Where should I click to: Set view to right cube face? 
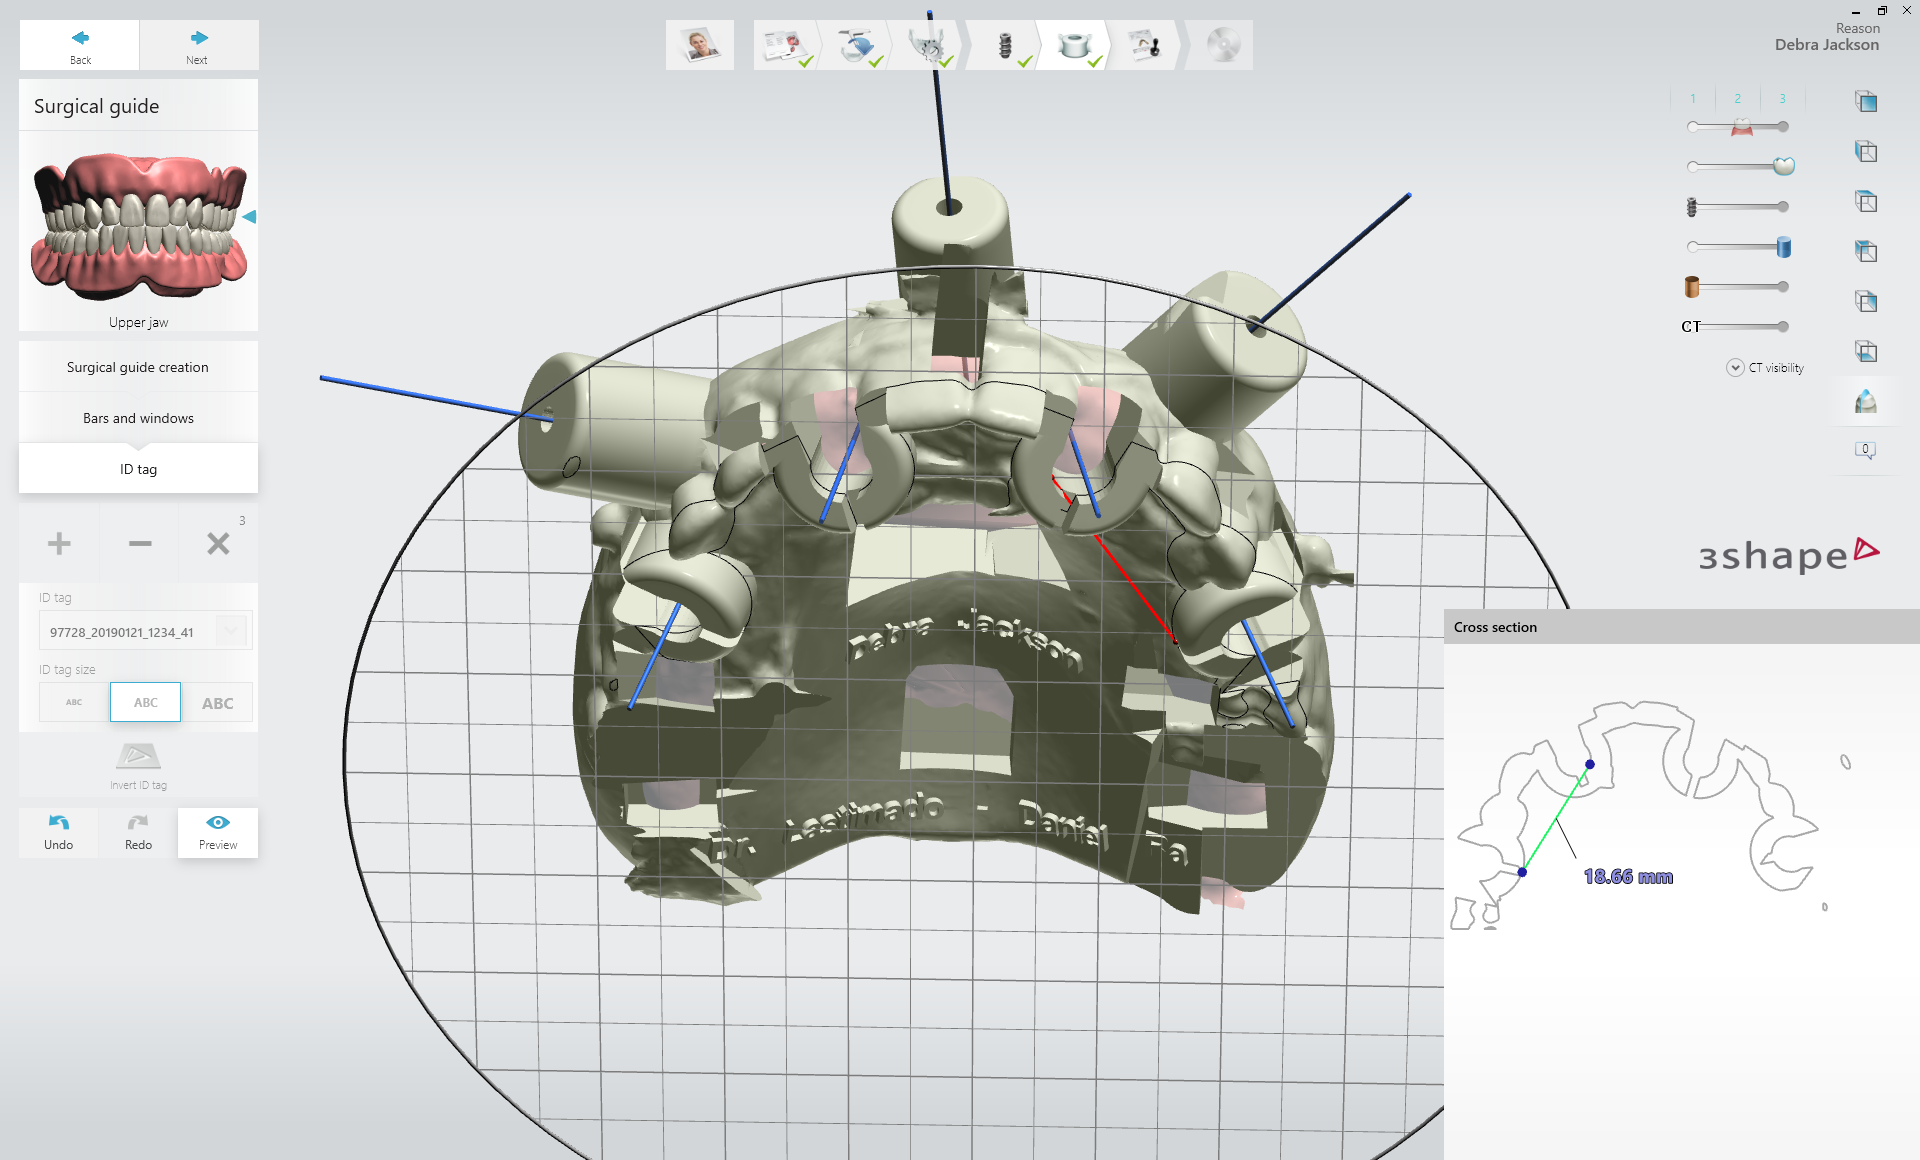[1866, 302]
